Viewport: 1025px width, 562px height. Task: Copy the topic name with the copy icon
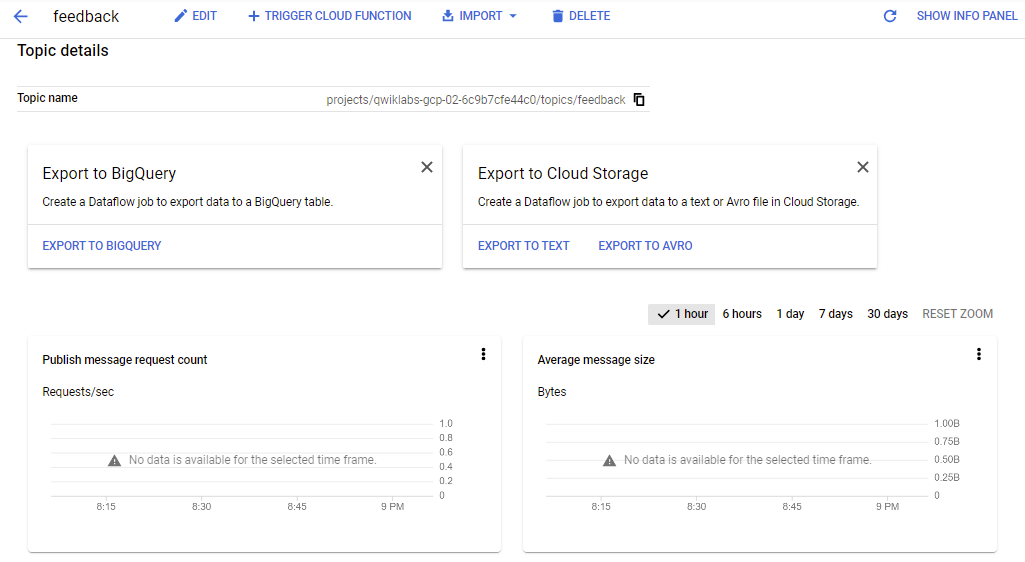[x=639, y=99]
